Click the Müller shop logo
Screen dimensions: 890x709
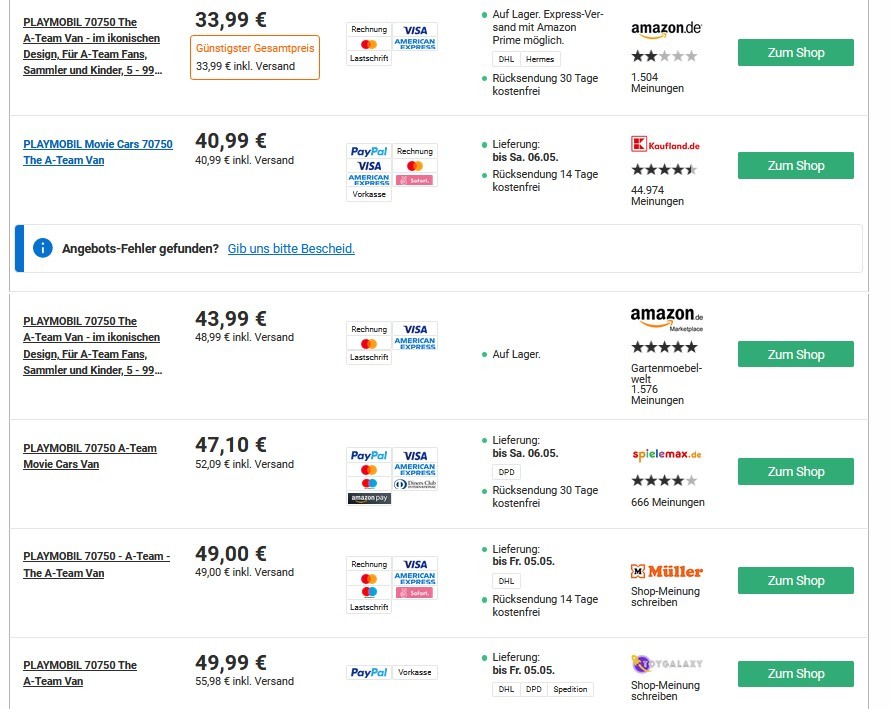667,571
